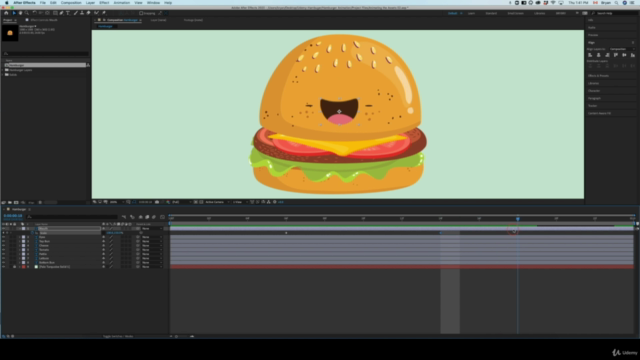Toggle visibility of Pattie layer
640x360 pixels.
click(x=4, y=254)
